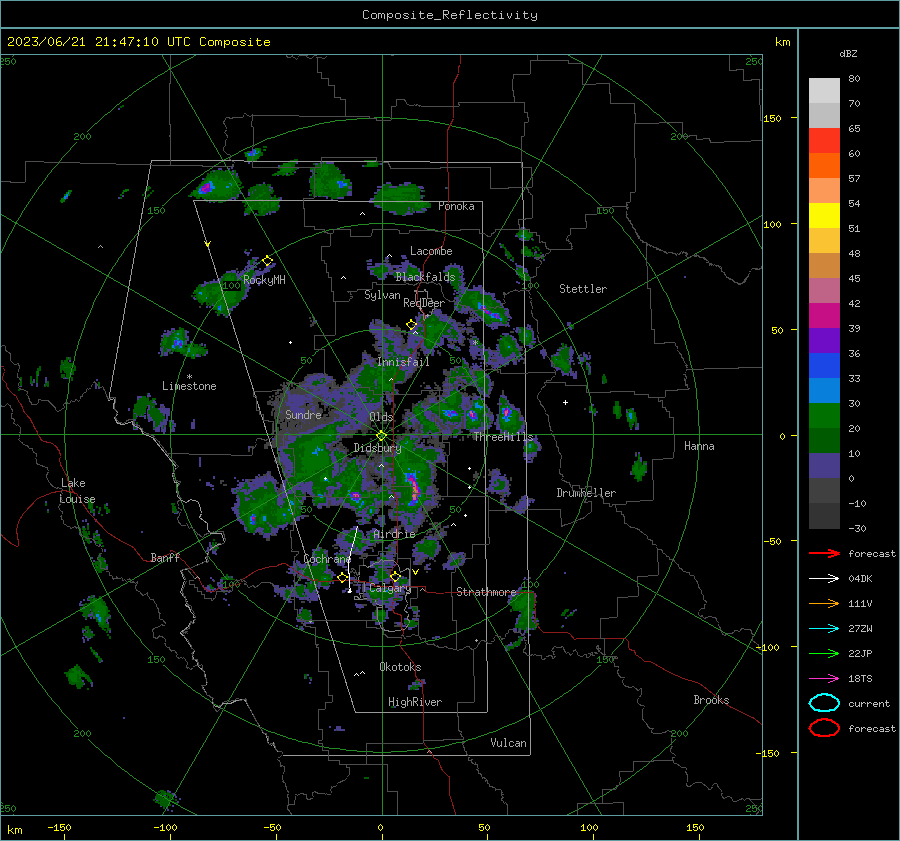Click the Sundre town label
Screen dimensions: 900x841
point(303,414)
